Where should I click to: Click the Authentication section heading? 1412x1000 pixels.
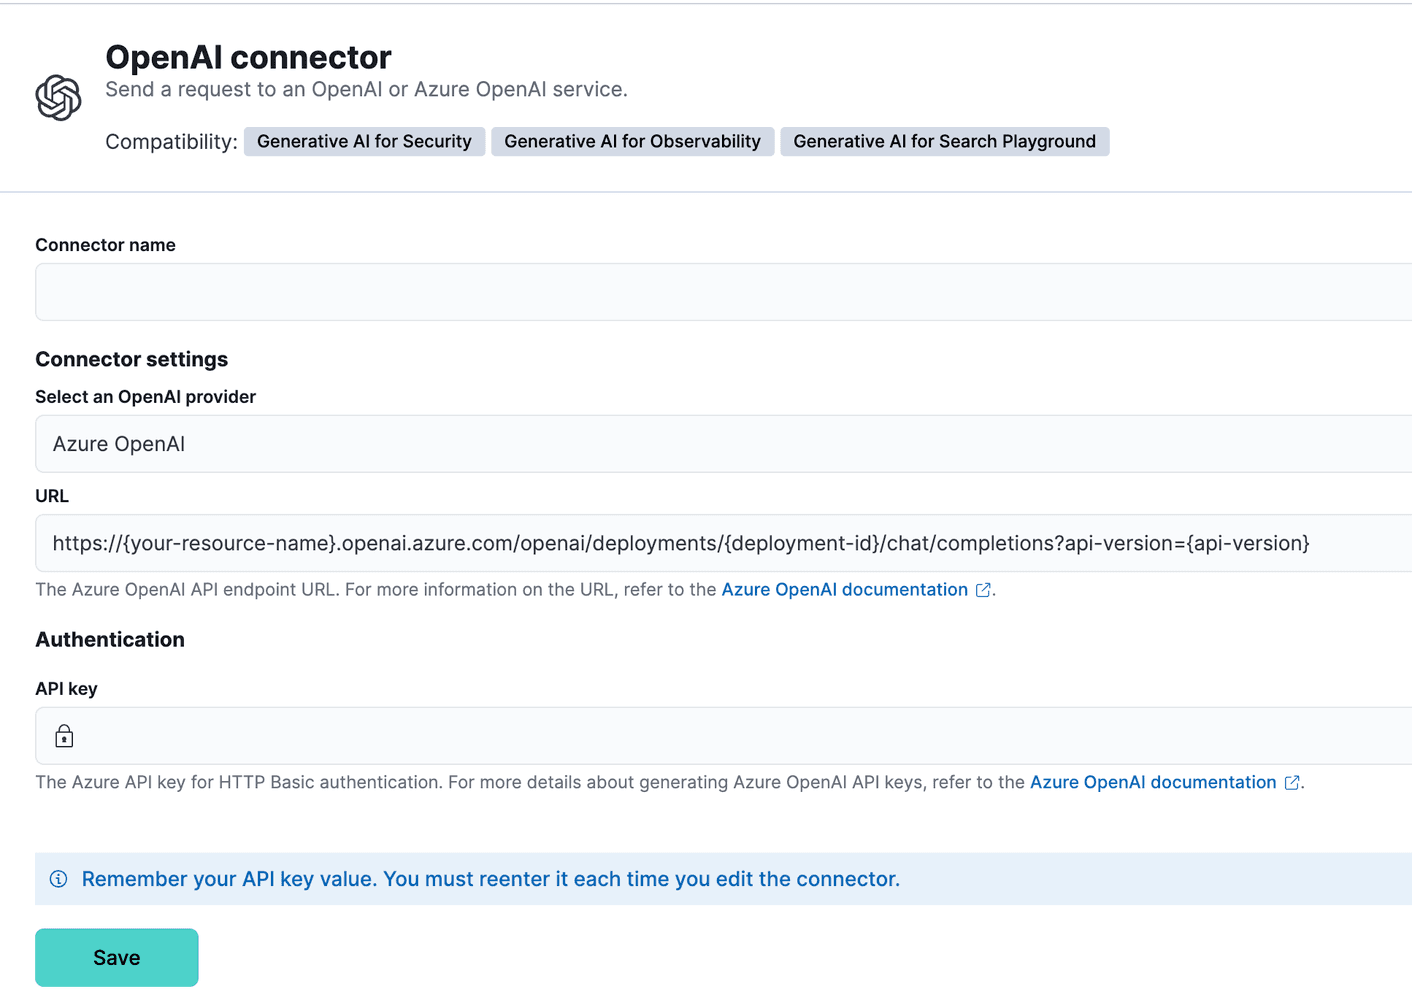110,639
